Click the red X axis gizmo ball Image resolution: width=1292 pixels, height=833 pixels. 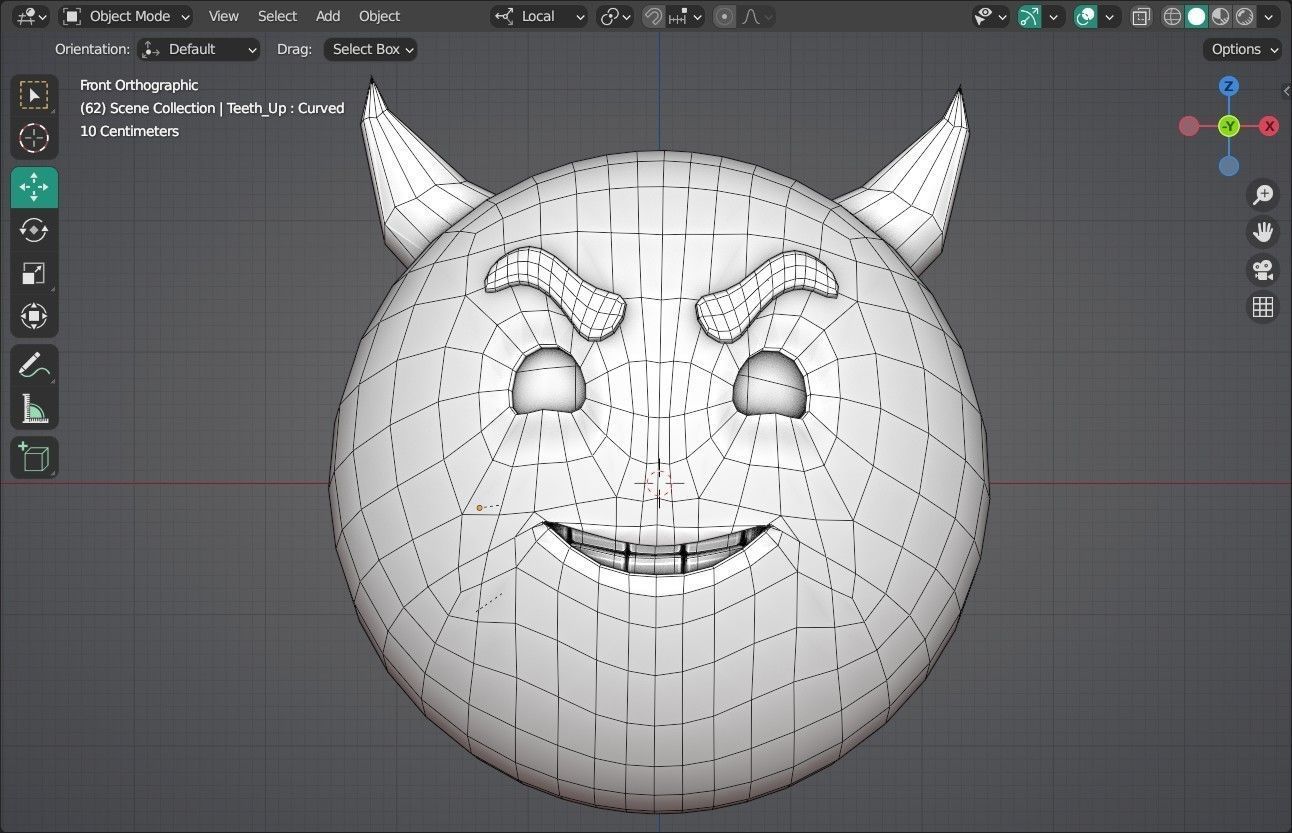[1269, 126]
